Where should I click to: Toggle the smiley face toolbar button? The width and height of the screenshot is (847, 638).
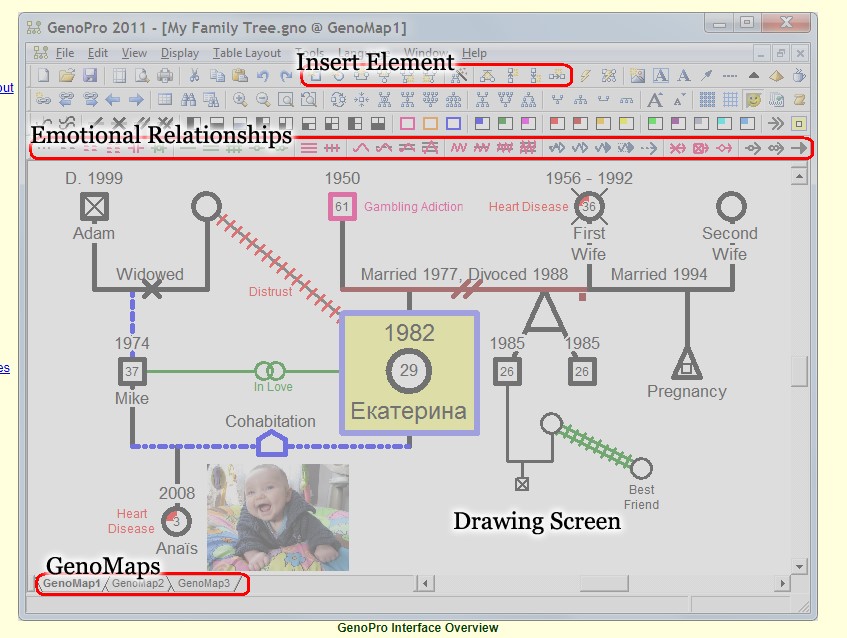tap(753, 100)
